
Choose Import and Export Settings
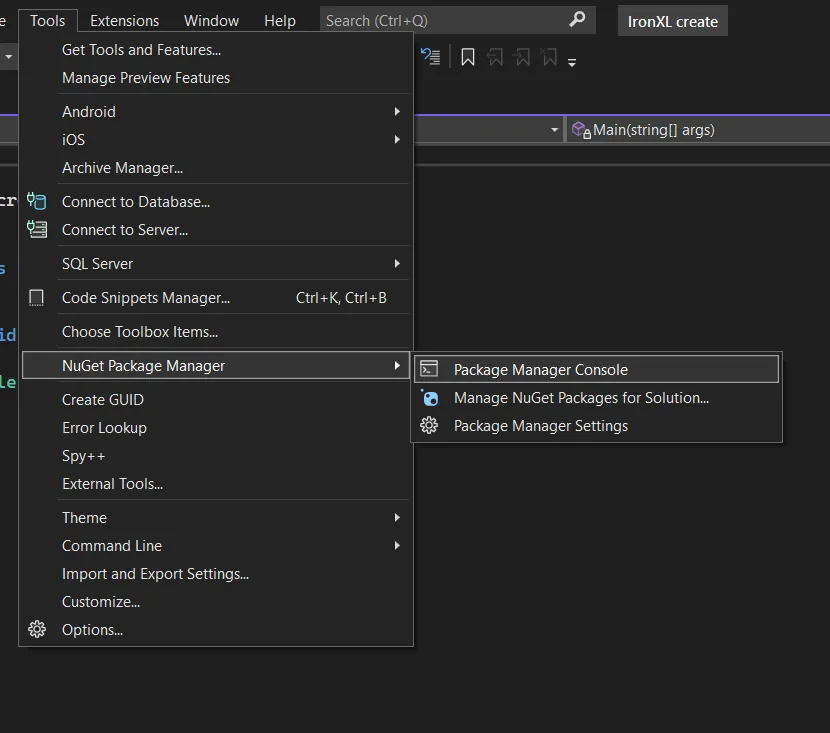tap(155, 574)
